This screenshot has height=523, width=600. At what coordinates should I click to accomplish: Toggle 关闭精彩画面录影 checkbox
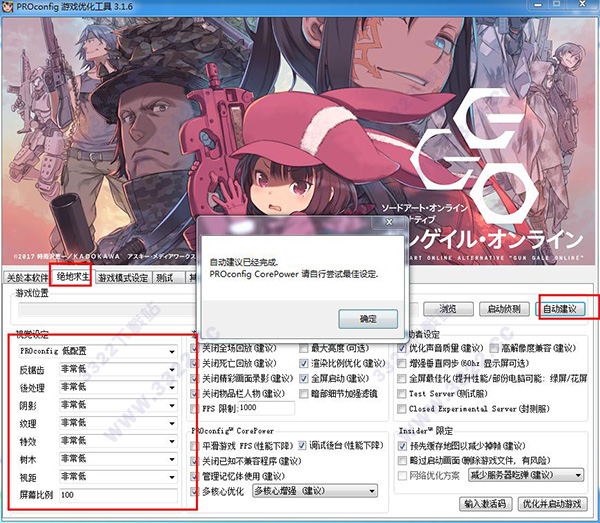194,379
